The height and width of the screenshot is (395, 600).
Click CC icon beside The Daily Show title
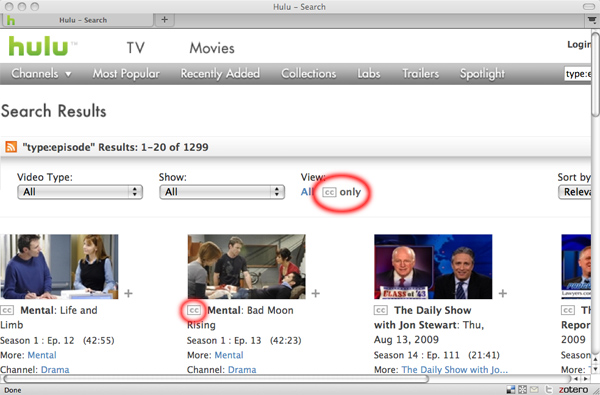pos(381,310)
